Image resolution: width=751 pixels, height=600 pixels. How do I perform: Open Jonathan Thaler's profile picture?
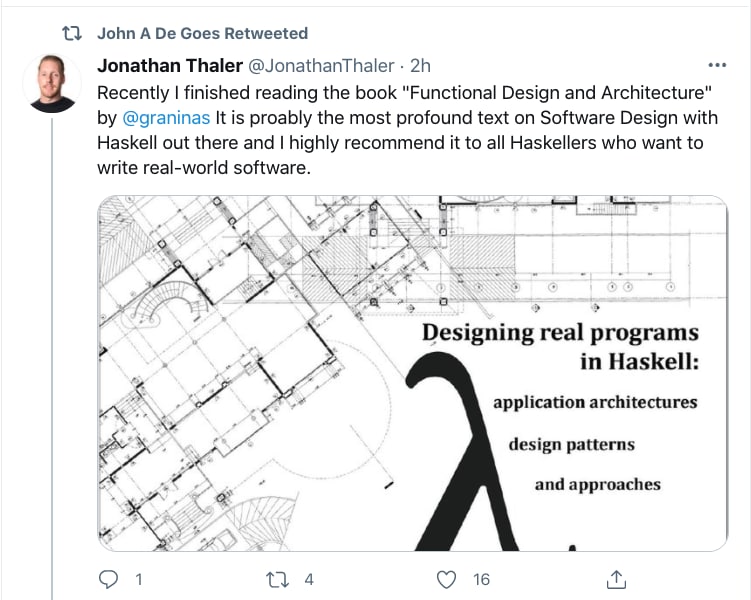tap(52, 84)
